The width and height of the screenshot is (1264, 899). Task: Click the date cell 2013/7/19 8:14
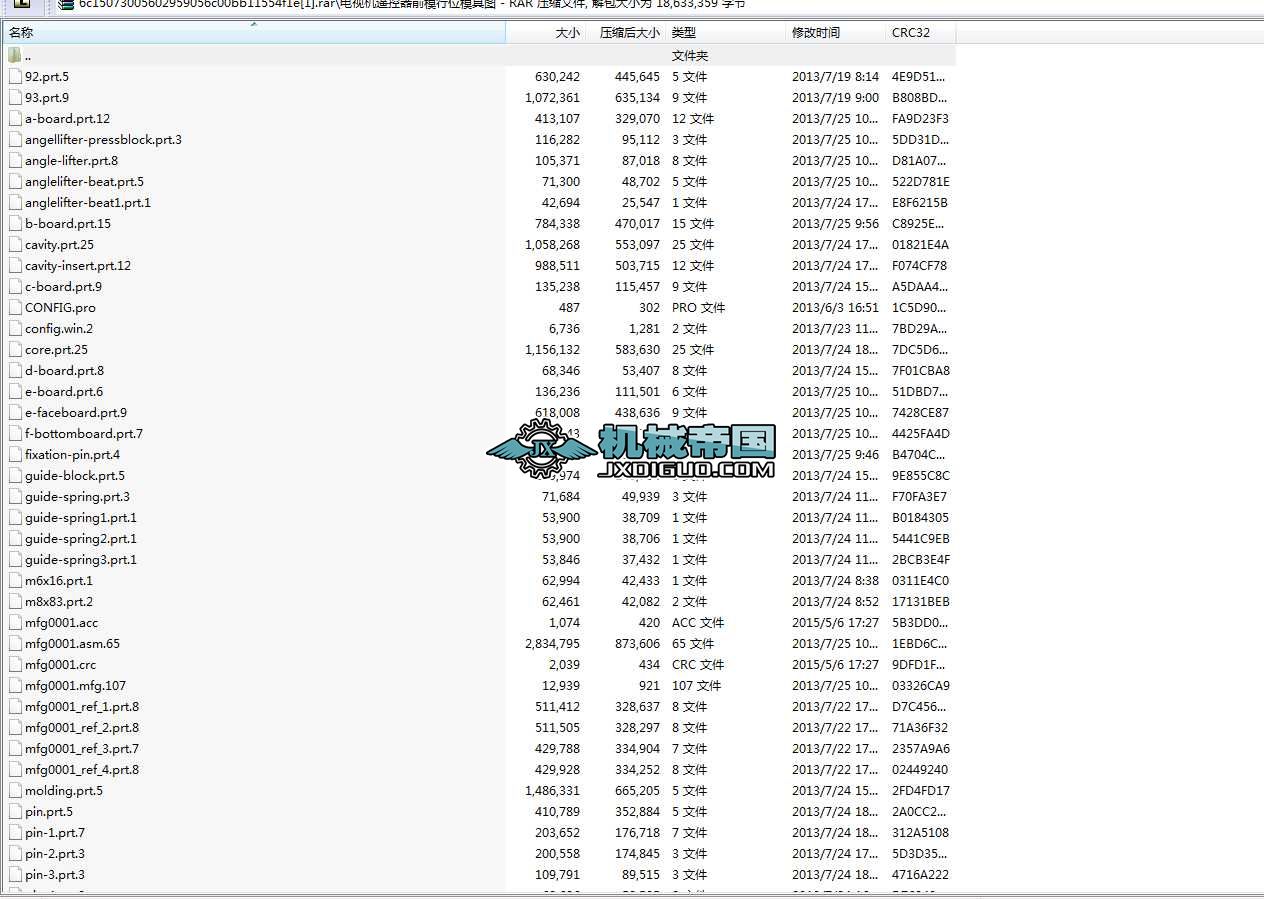point(836,77)
